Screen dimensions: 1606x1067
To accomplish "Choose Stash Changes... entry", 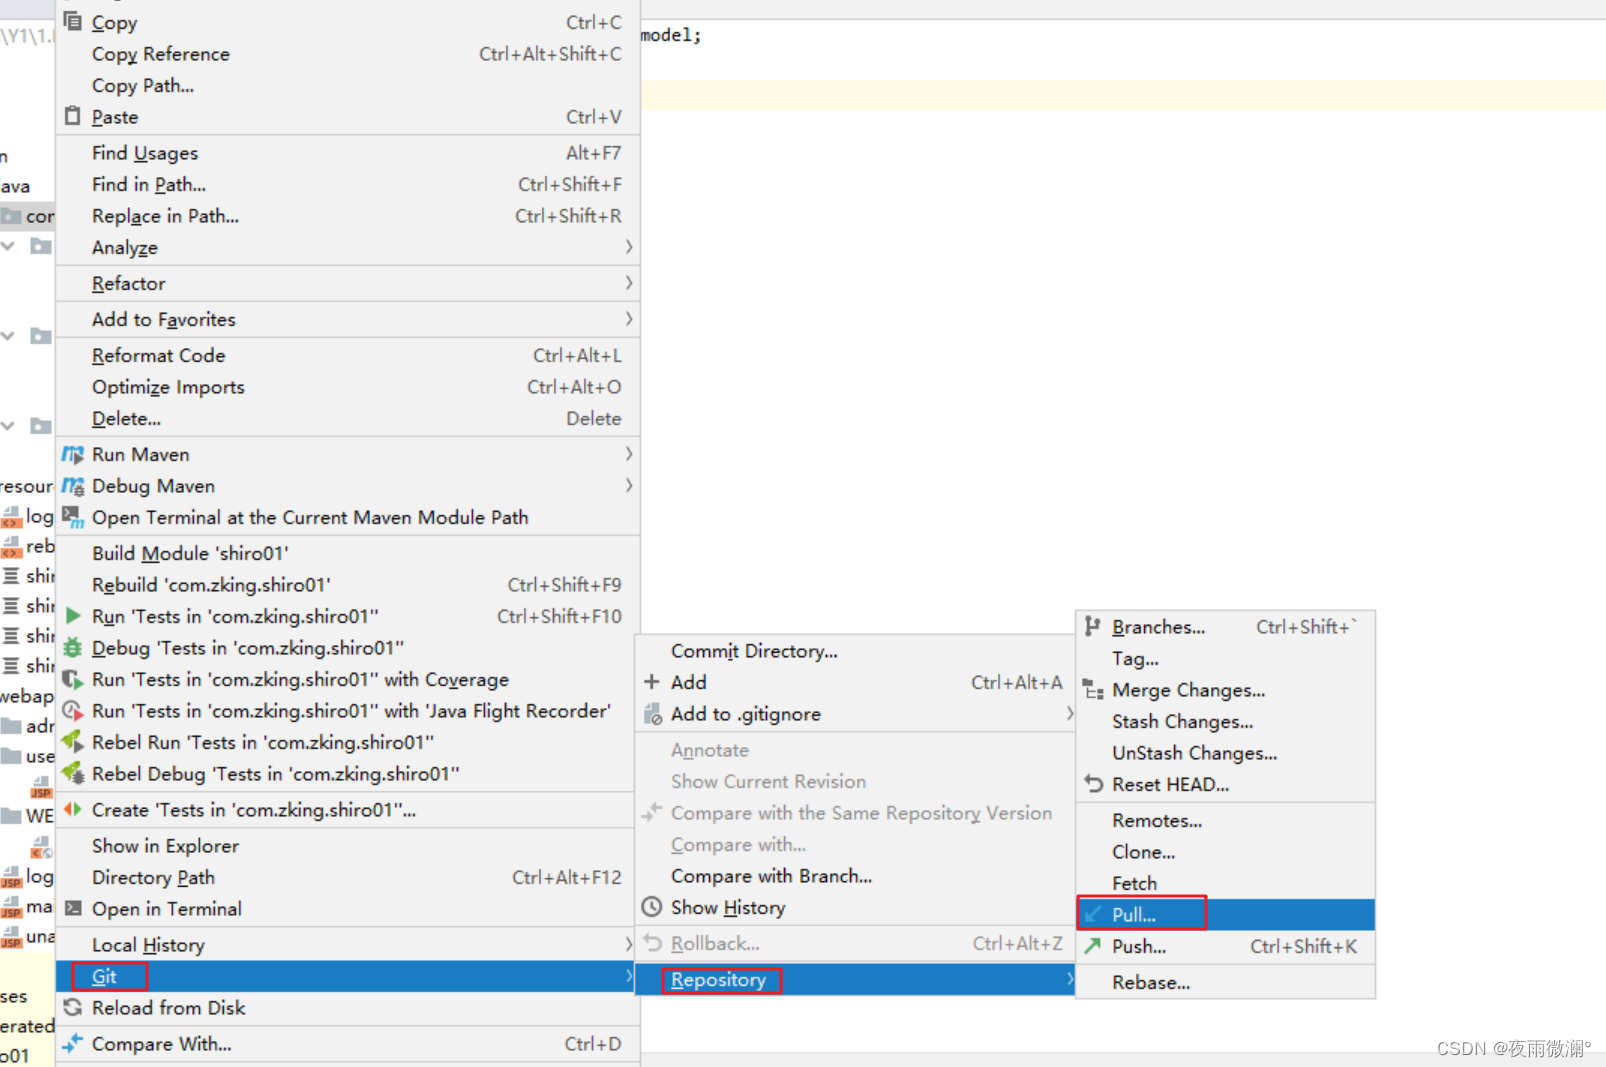I will coord(1226,721).
